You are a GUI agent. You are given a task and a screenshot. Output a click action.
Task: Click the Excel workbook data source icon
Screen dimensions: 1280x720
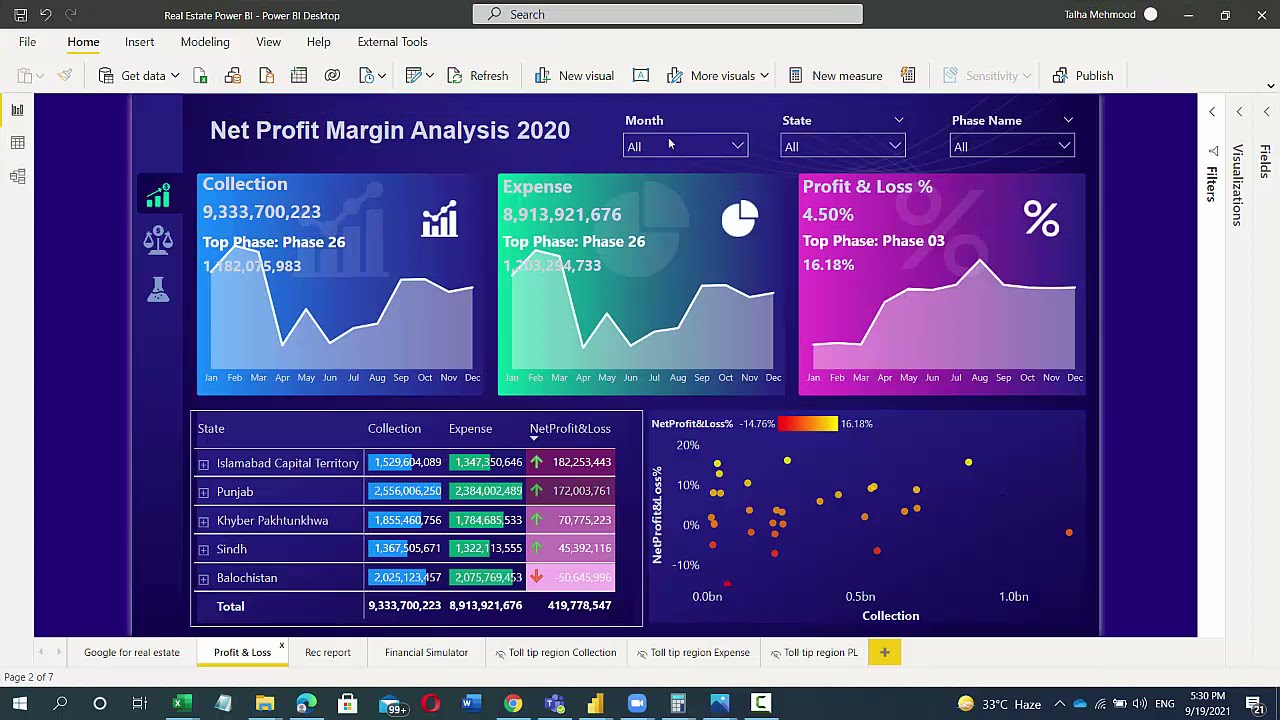tap(200, 76)
